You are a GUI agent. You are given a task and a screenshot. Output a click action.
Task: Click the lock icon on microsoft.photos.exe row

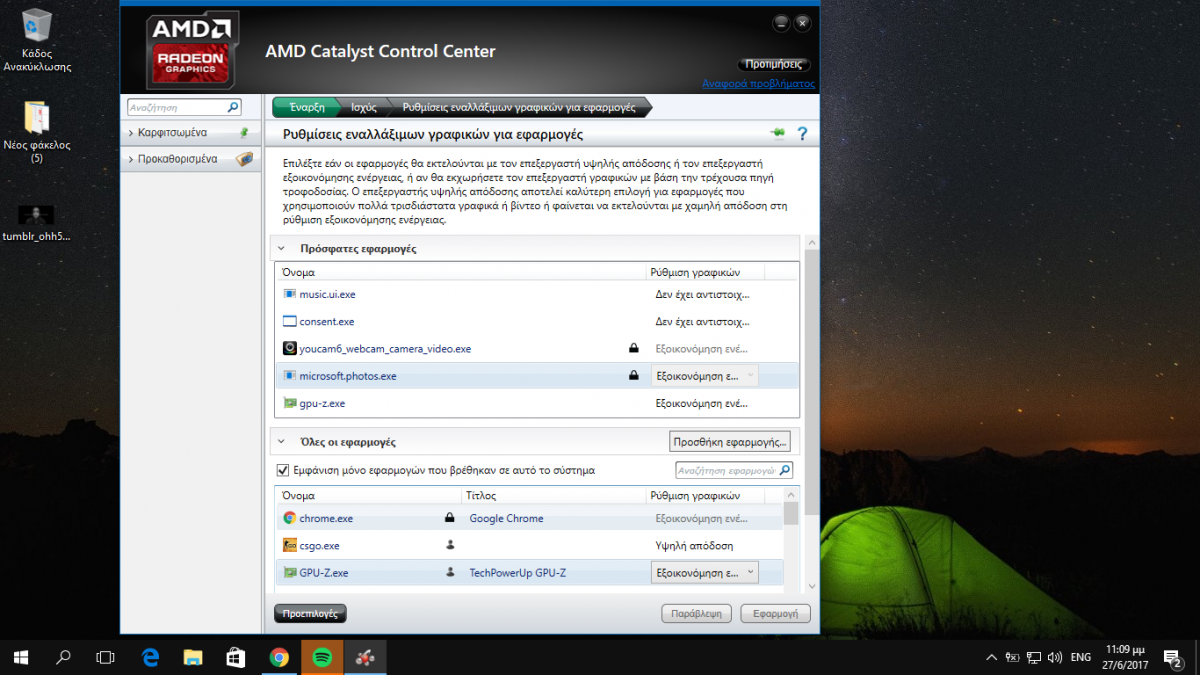click(633, 376)
